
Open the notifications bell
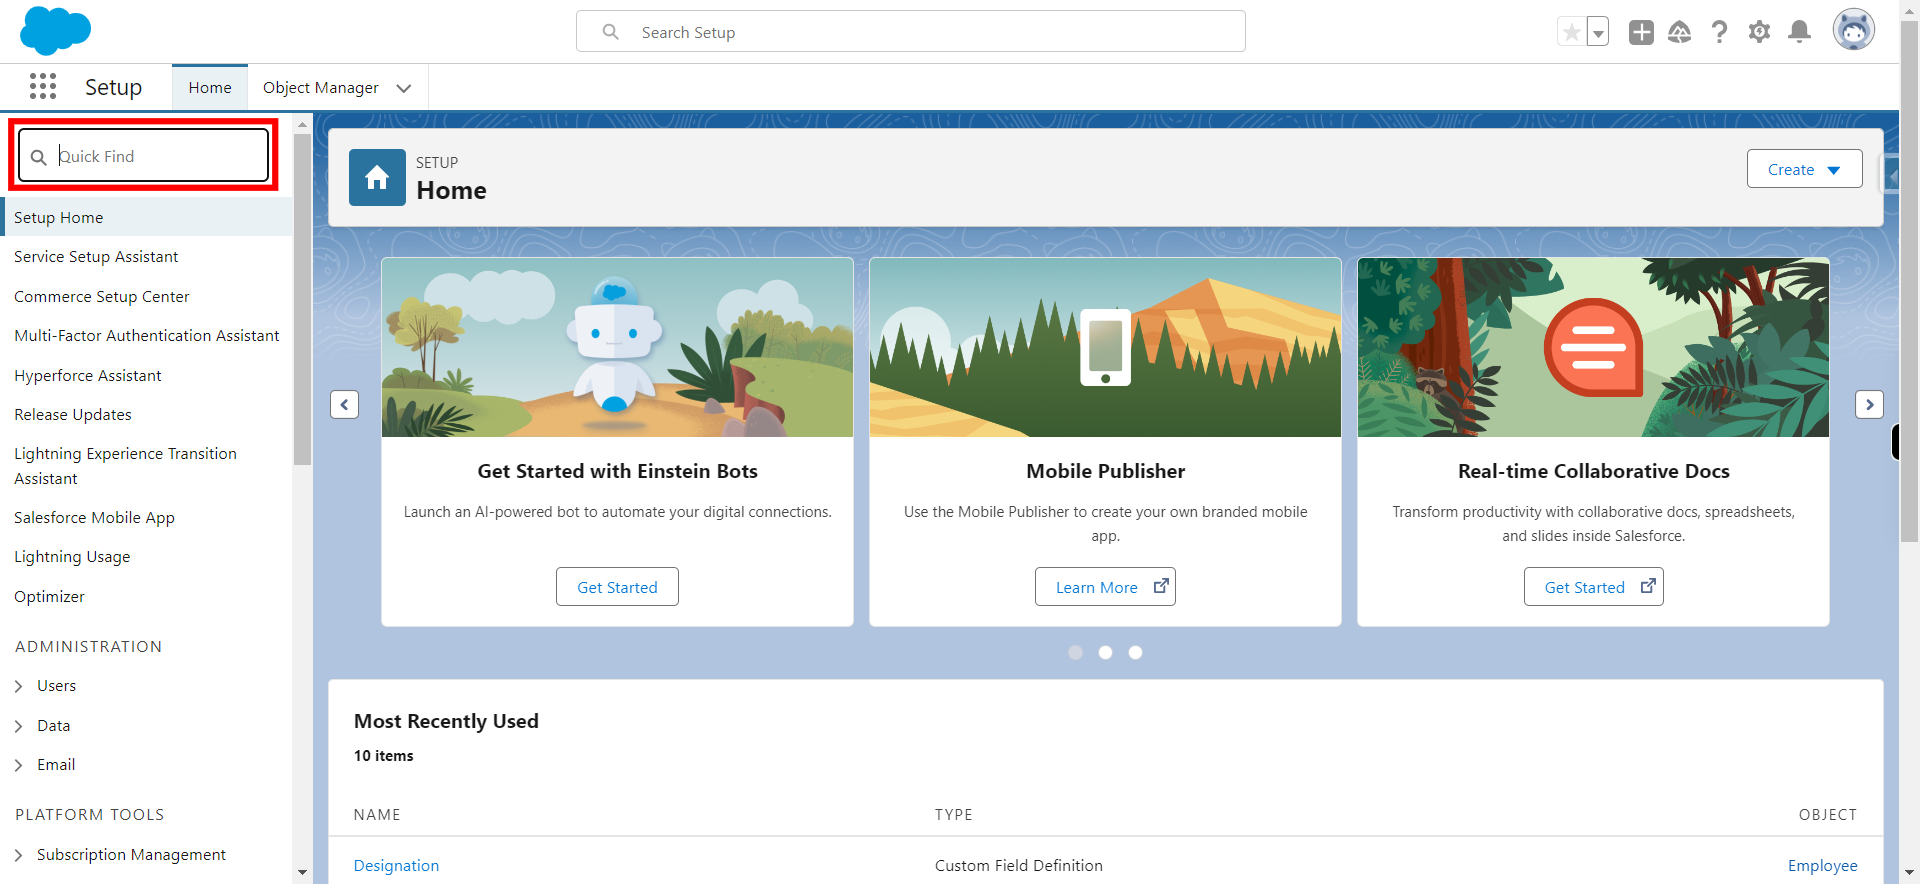(1799, 32)
